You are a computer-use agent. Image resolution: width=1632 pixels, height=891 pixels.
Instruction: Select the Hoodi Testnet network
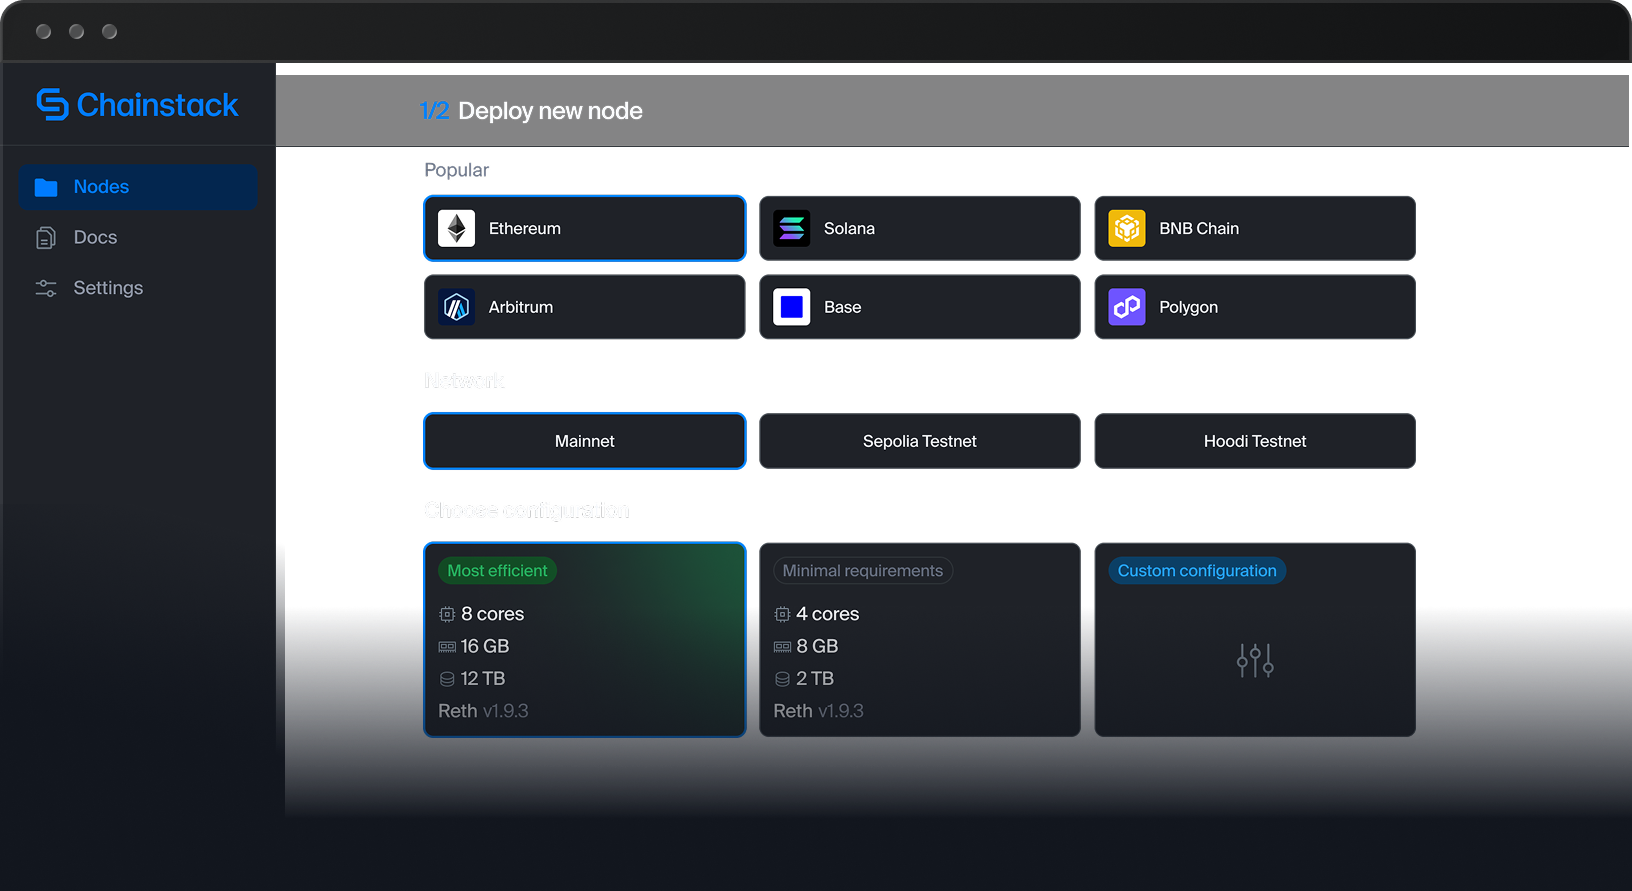click(1255, 441)
